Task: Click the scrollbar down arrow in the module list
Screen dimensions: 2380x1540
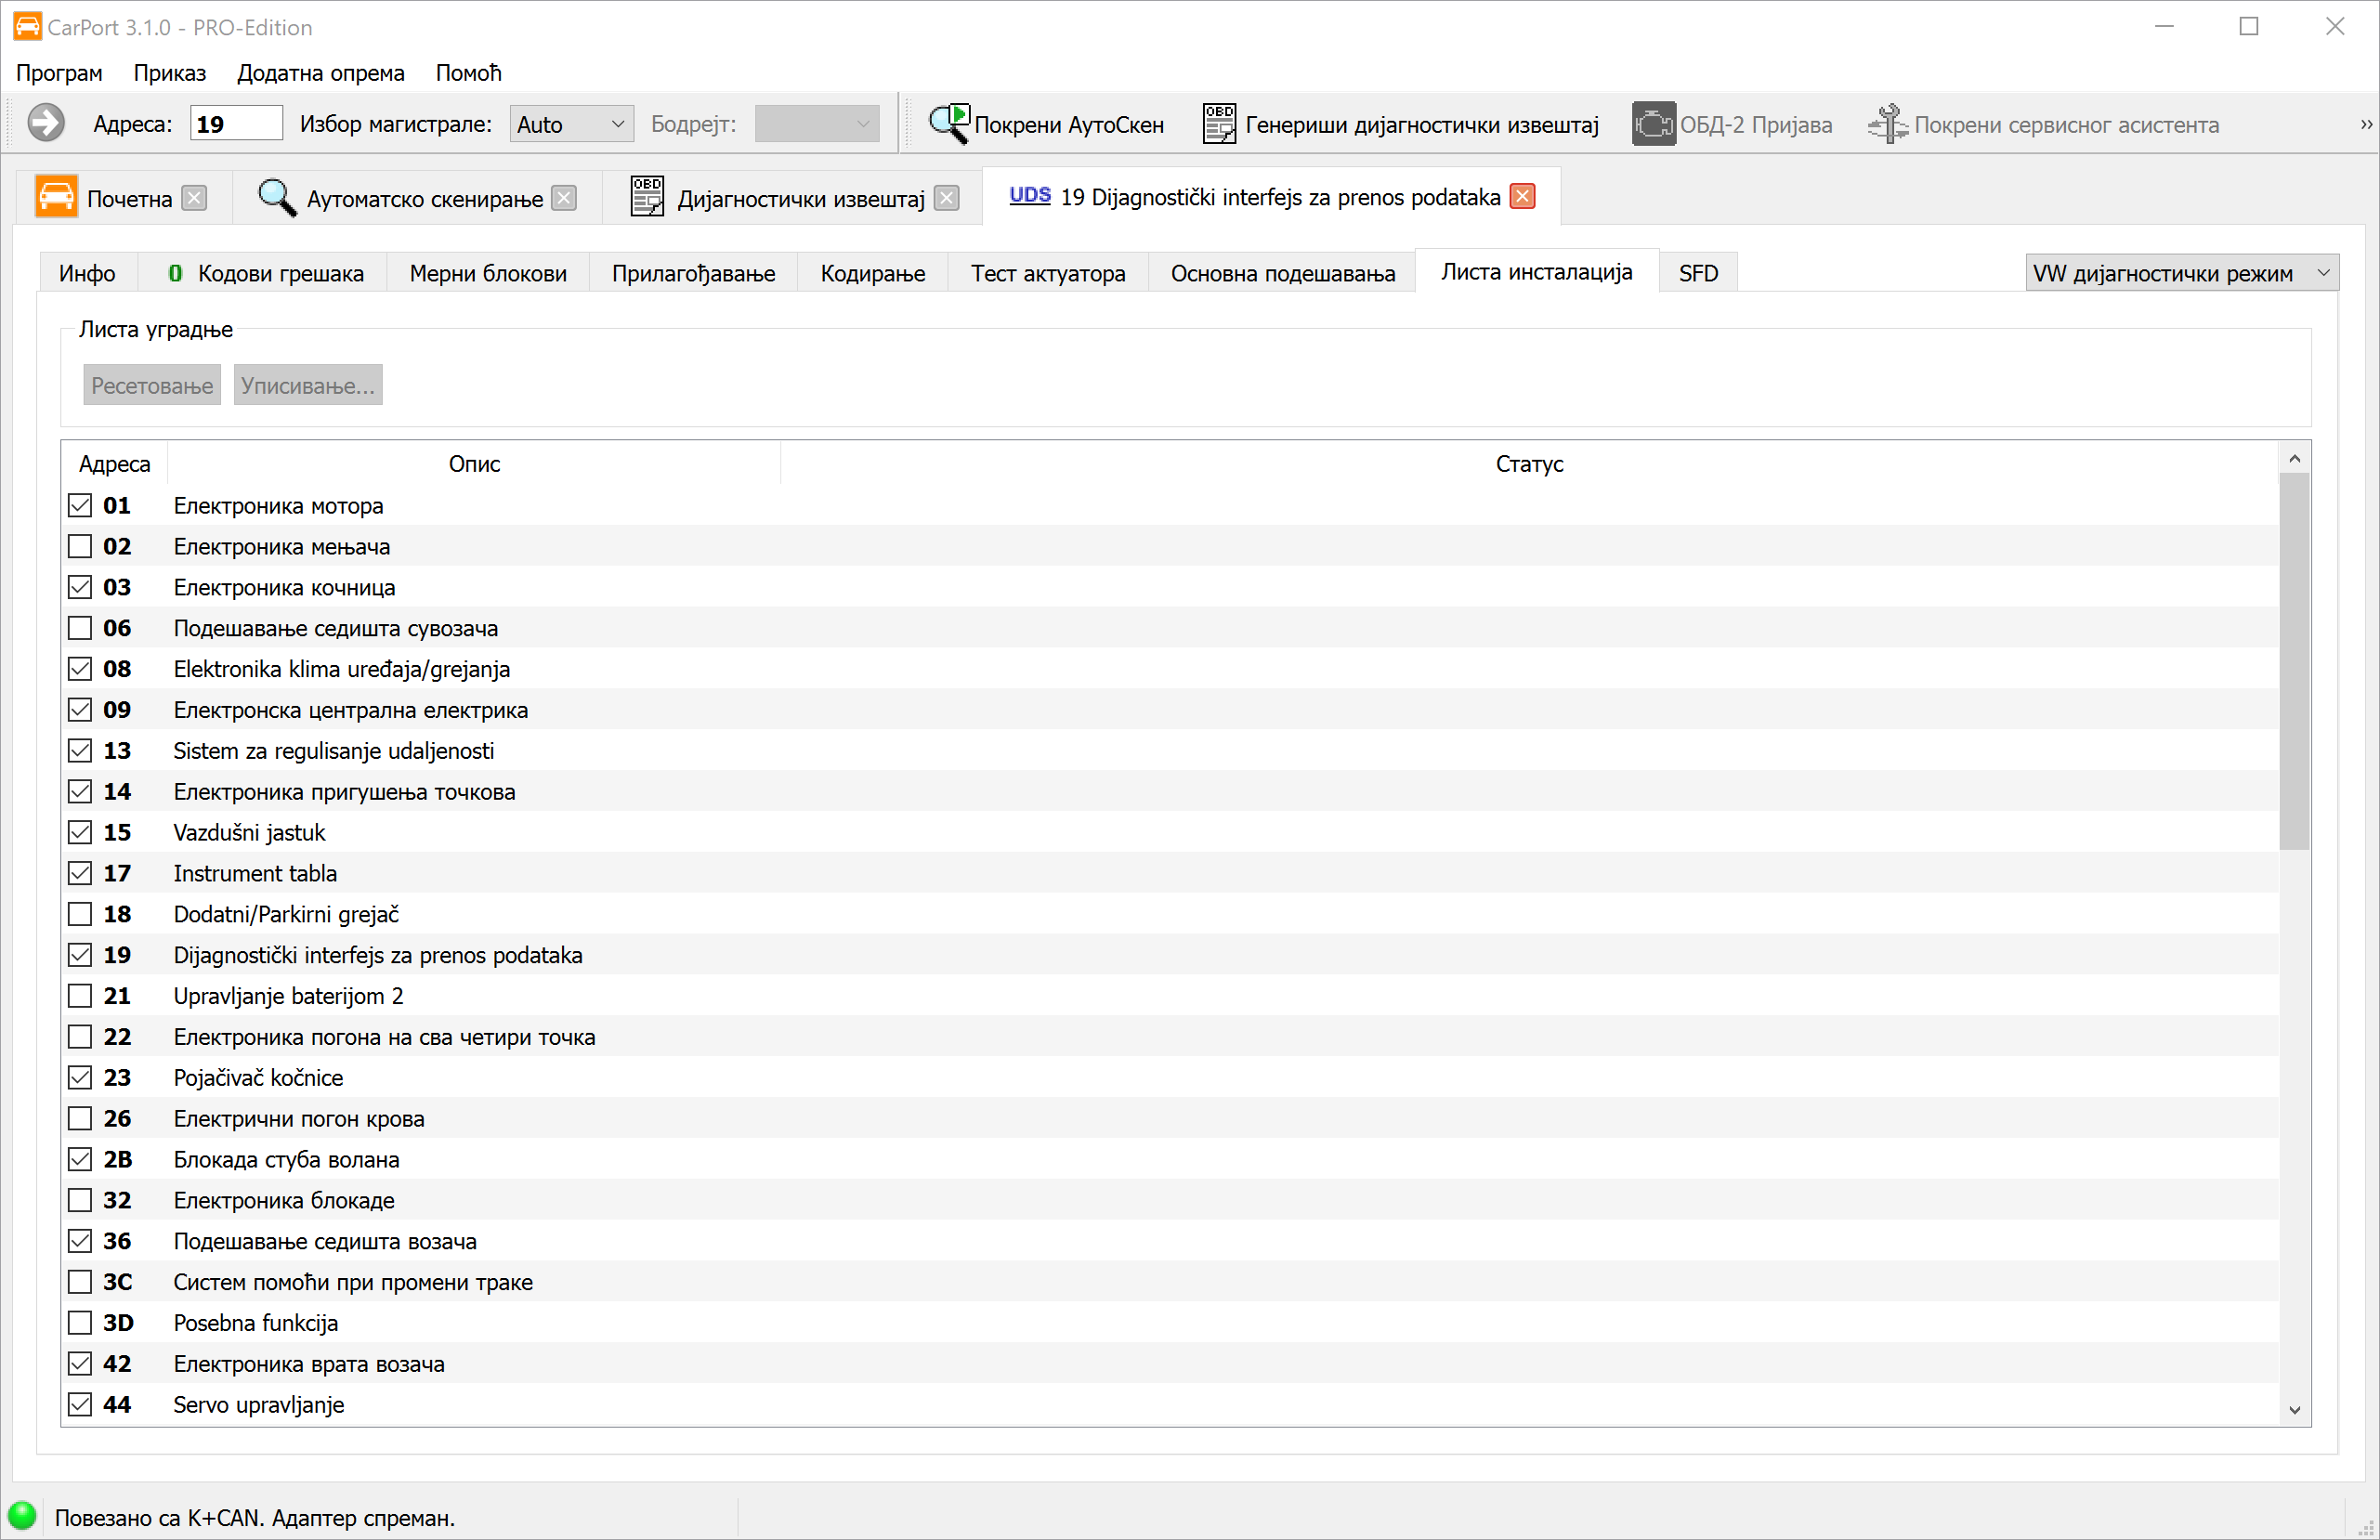Action: coord(2294,1409)
